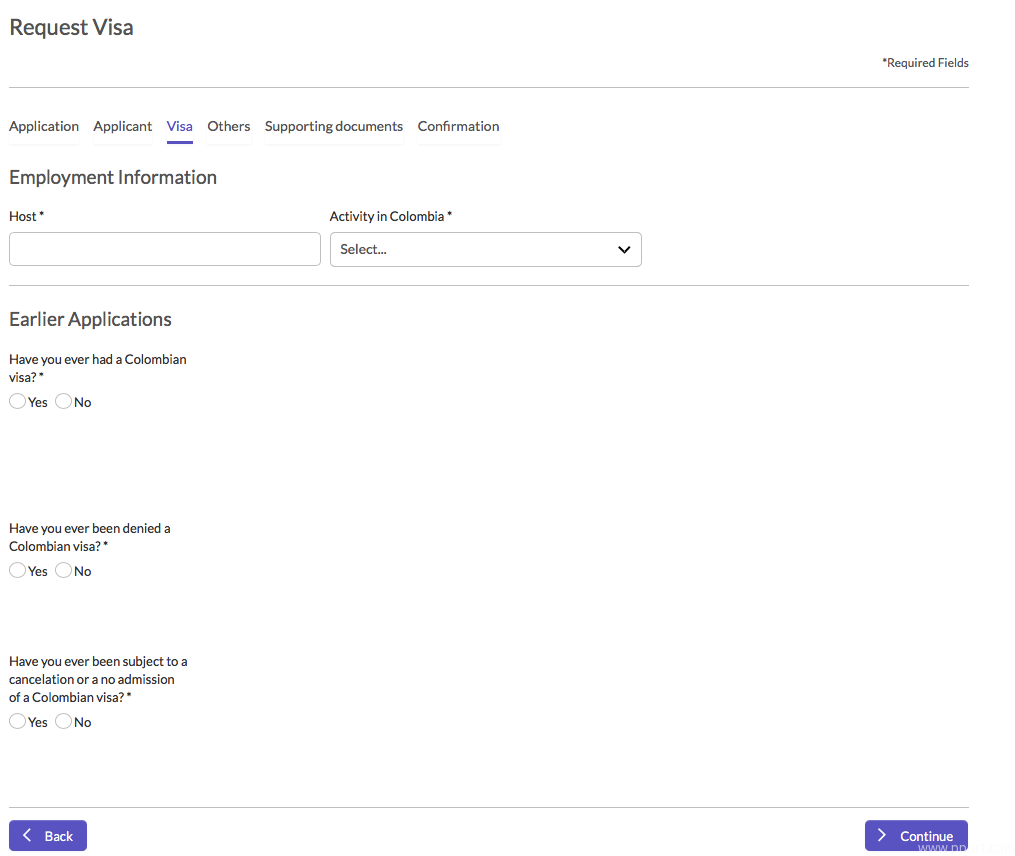Image resolution: width=1015 pixels, height=856 pixels.
Task: Open the Applicant tab
Action: (x=123, y=127)
